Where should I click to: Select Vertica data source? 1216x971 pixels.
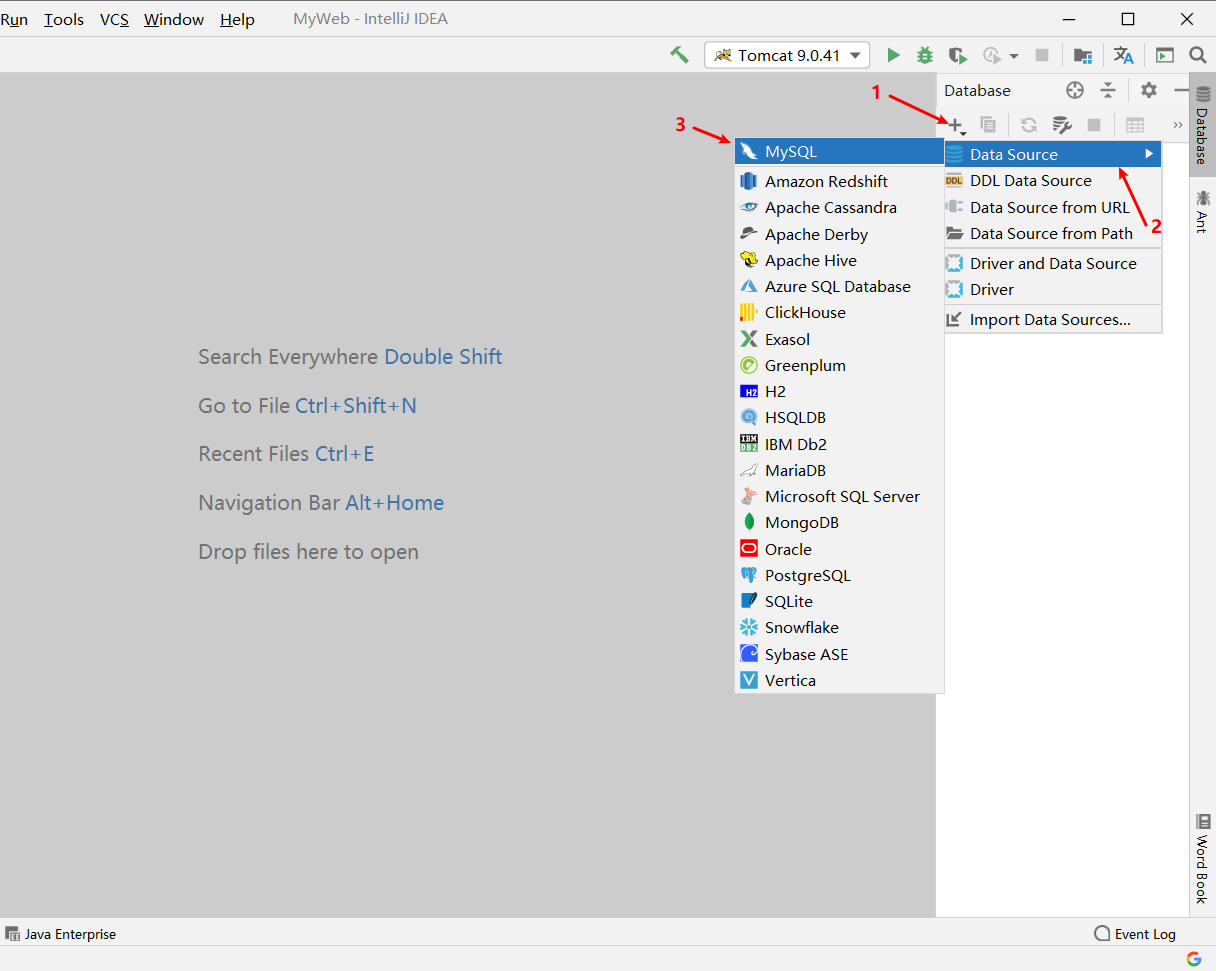tap(839, 681)
